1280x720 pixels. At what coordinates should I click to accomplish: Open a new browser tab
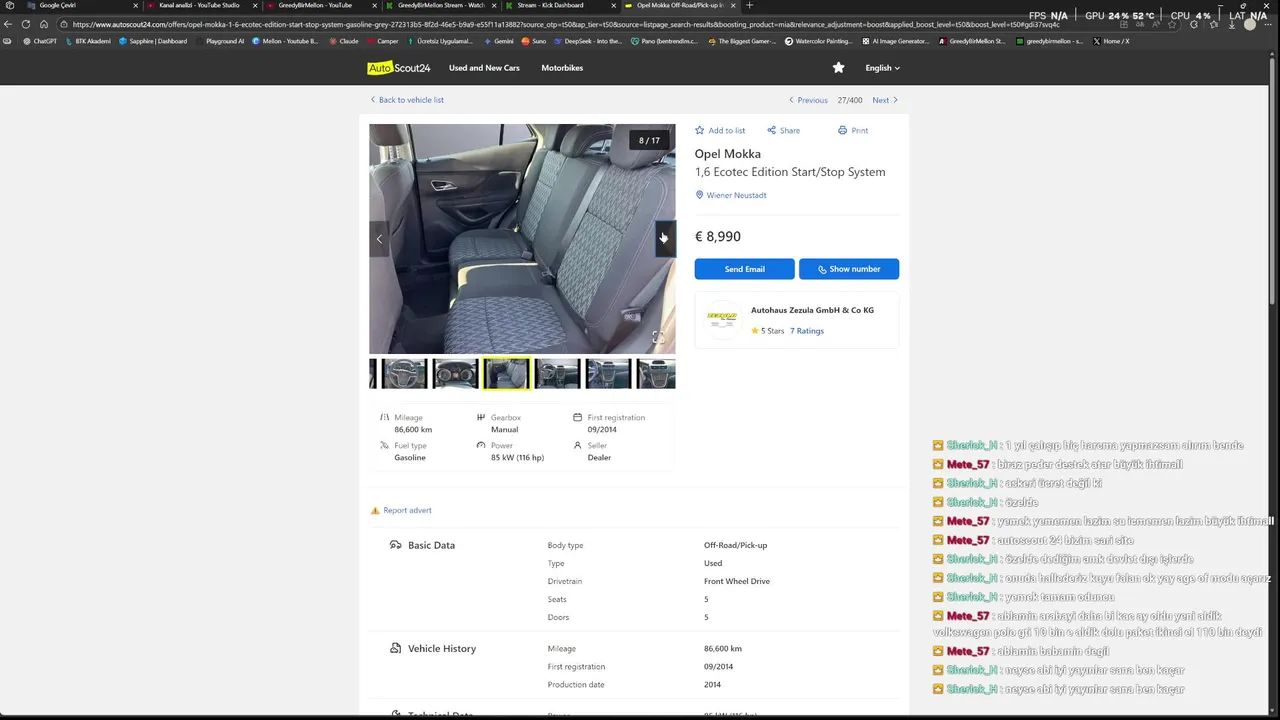[x=749, y=5]
